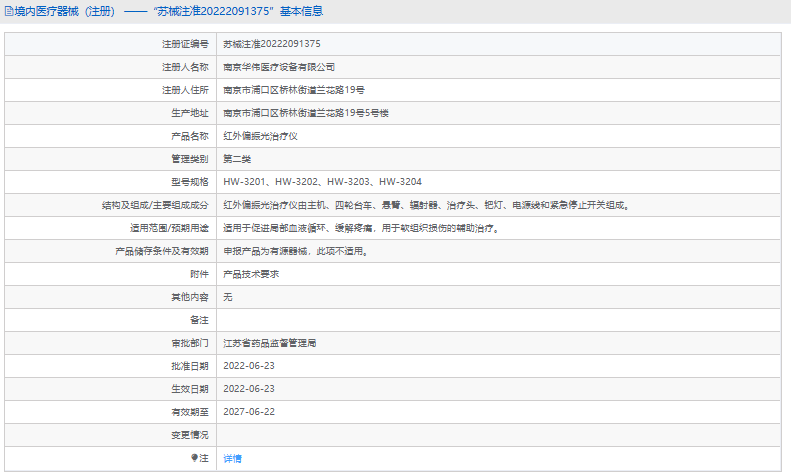Select model specs HW-3201、HW-3202 text
Screen dimensions: 791x475
tap(322, 182)
